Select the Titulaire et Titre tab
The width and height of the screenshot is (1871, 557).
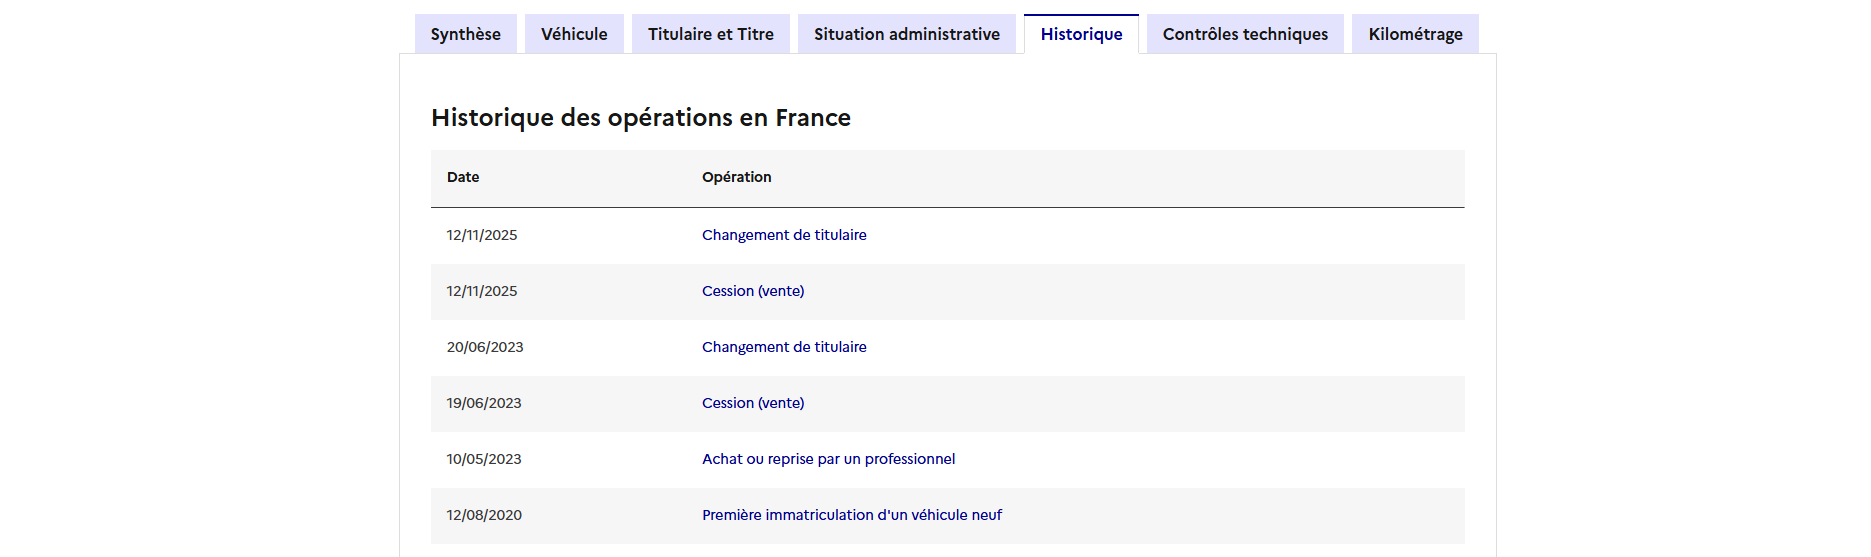pyautogui.click(x=710, y=34)
